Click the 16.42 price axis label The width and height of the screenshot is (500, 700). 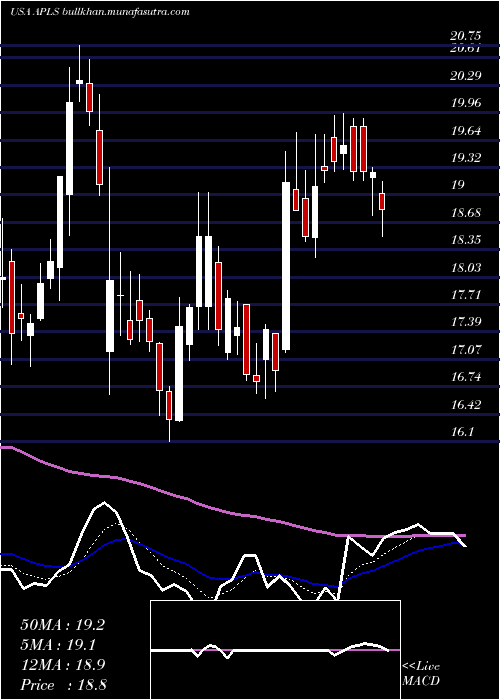point(466,405)
